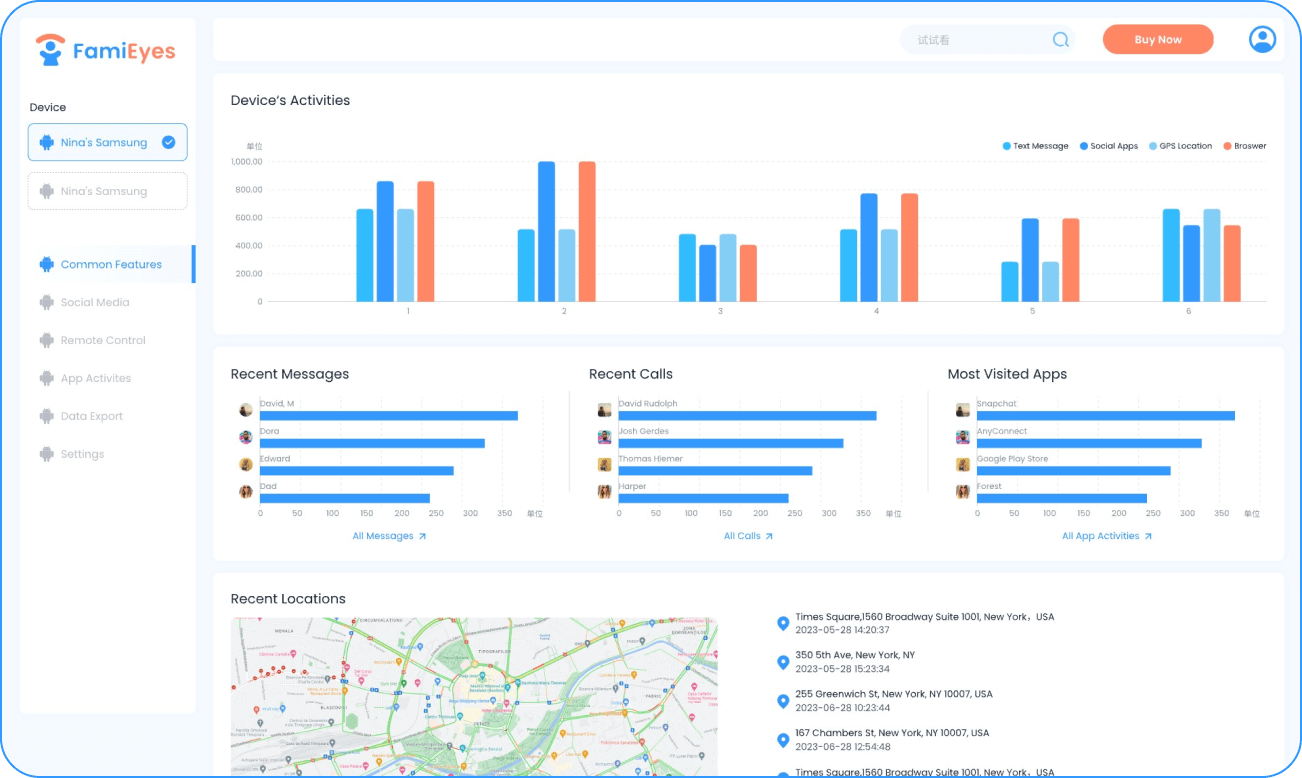Click Thomas Hiemer avatar in Recent Calls
Viewport: 1302px width, 778px height.
click(605, 464)
